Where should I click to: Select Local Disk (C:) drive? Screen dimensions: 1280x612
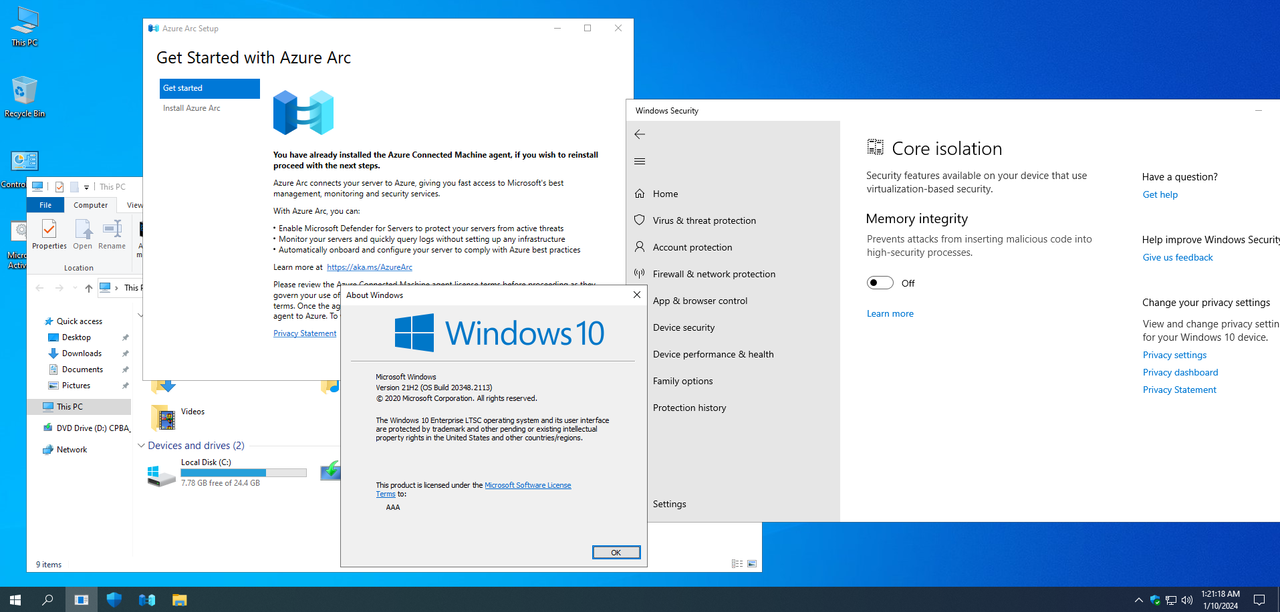point(227,472)
